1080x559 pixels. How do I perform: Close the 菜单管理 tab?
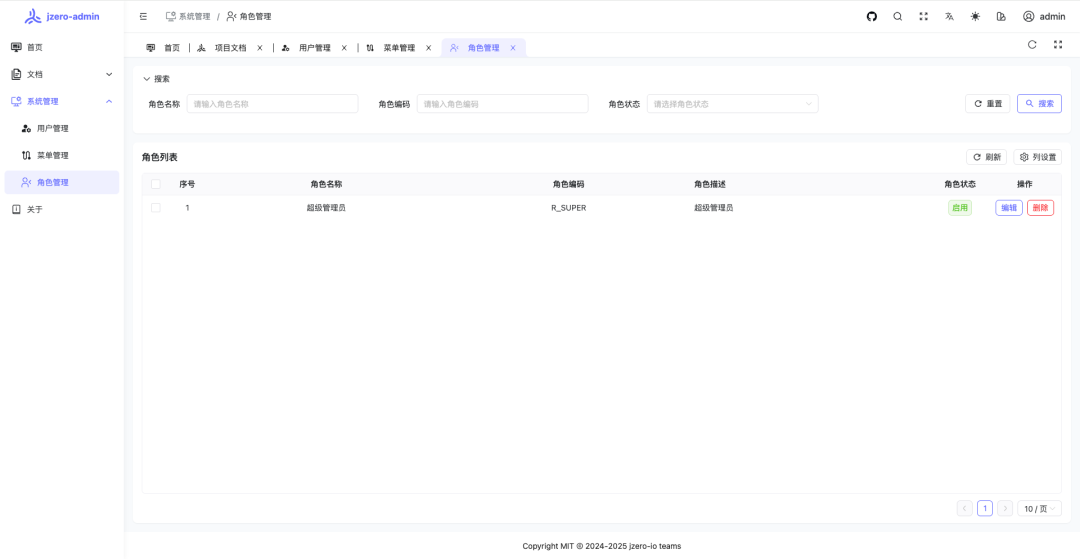[x=428, y=48]
